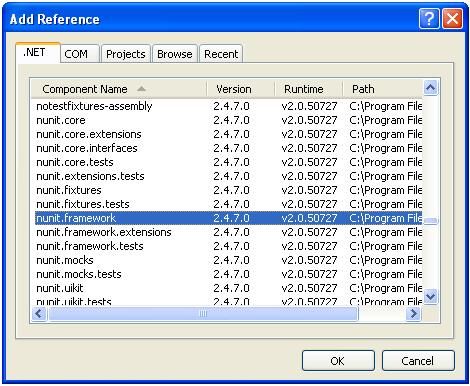This screenshot has height=386, width=470.
Task: Switch to the .NET tab
Action: (x=38, y=53)
